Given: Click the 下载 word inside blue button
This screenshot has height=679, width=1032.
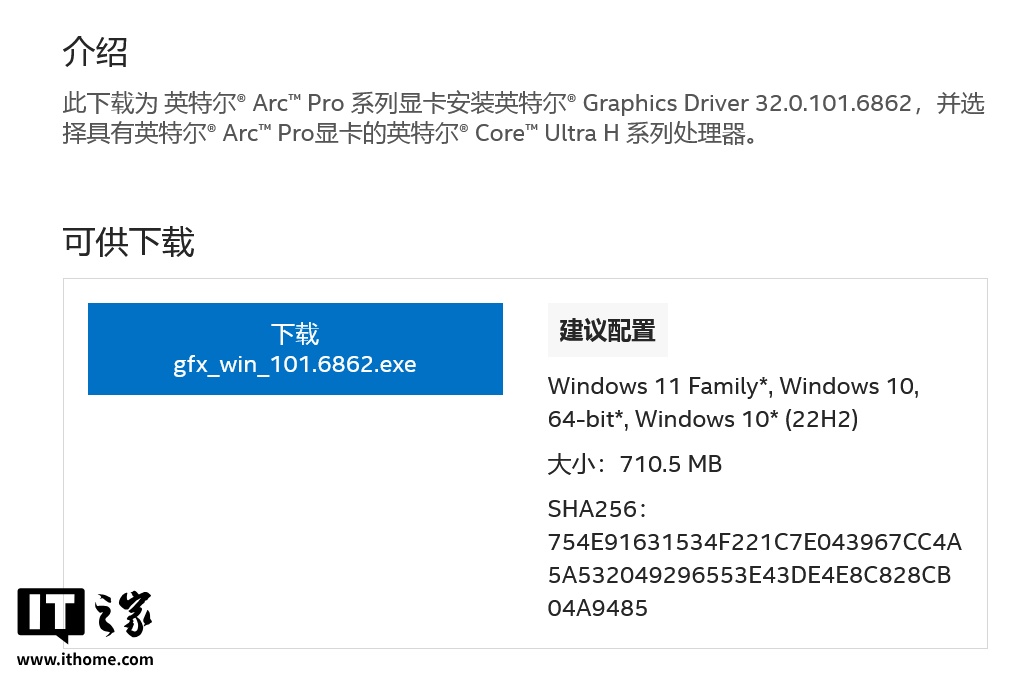Looking at the screenshot, I should click(x=295, y=334).
